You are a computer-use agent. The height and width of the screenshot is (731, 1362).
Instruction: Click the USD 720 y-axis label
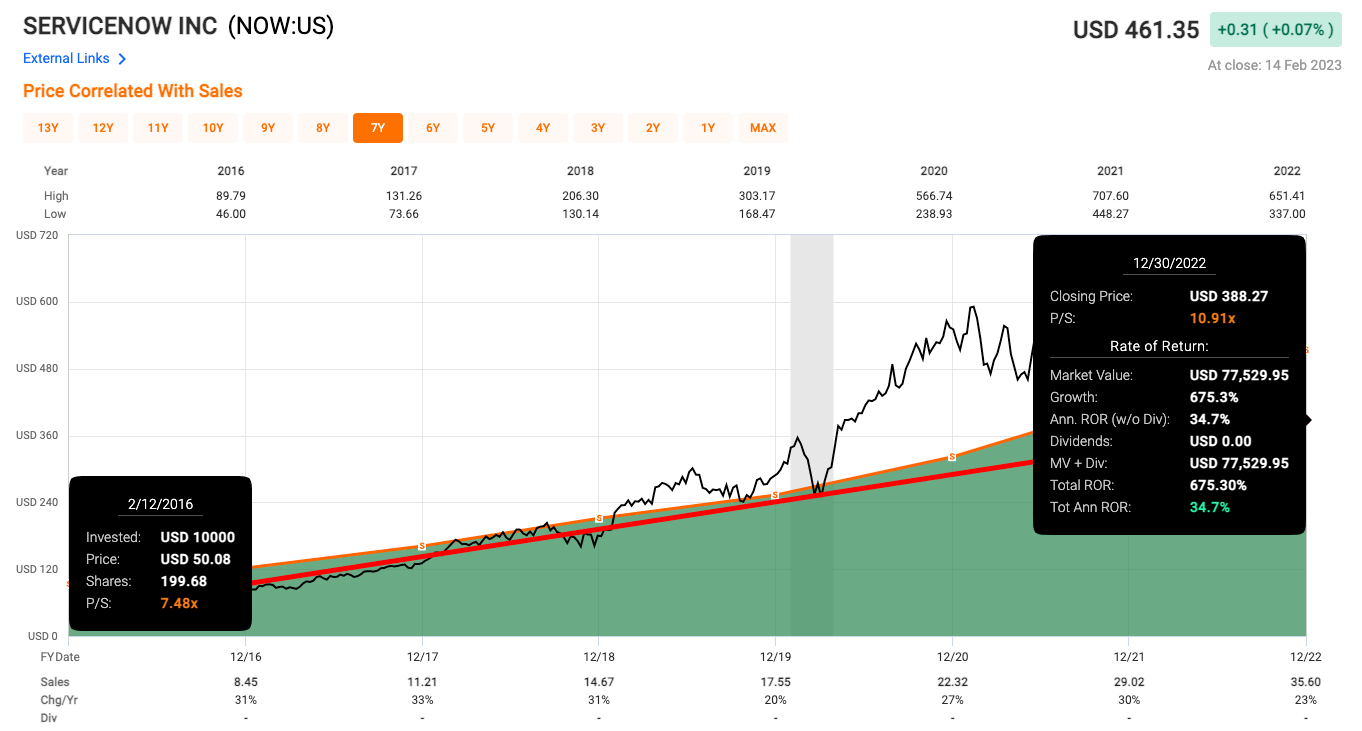tap(37, 235)
